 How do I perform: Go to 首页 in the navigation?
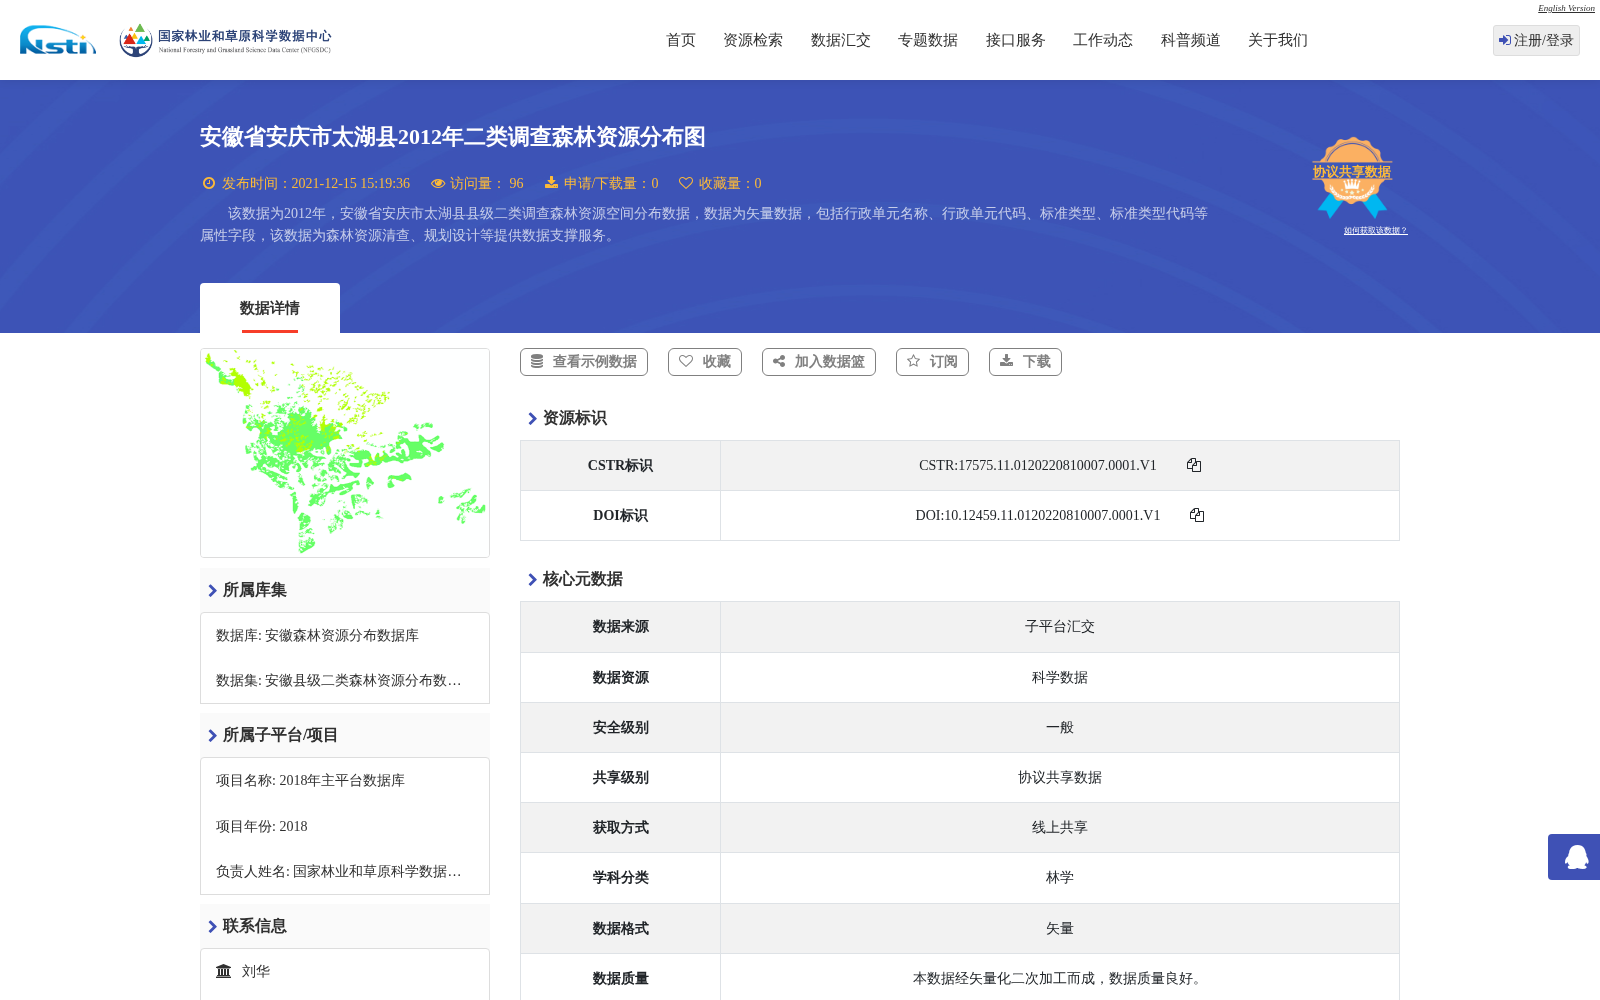coord(681,40)
